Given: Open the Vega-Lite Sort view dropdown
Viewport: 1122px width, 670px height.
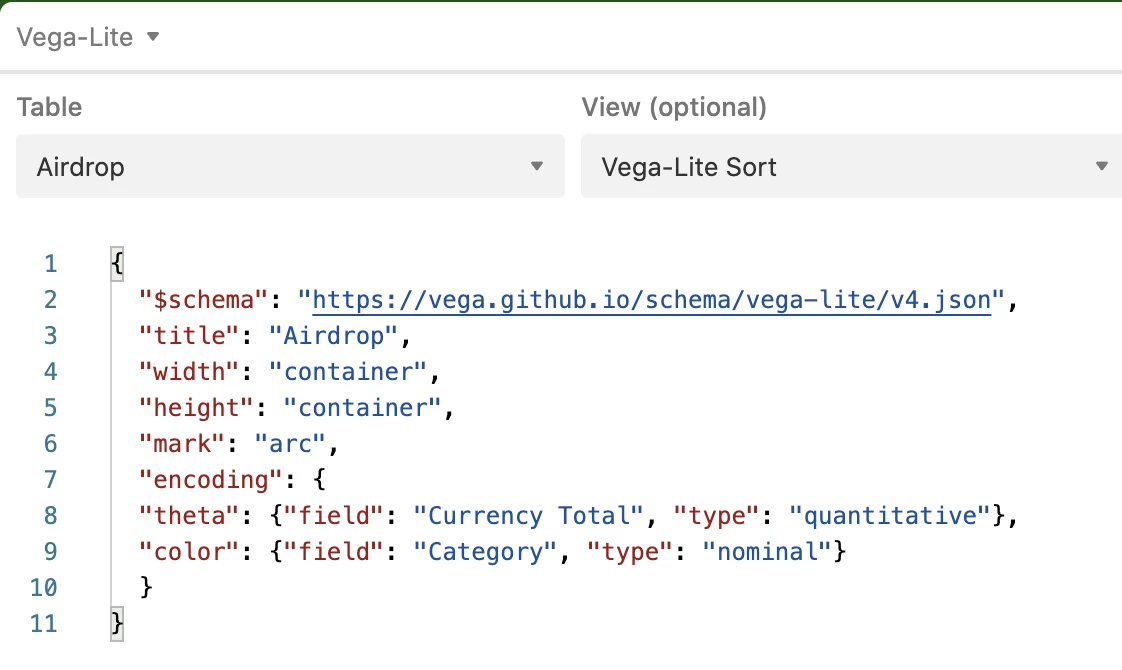Looking at the screenshot, I should click(x=850, y=166).
